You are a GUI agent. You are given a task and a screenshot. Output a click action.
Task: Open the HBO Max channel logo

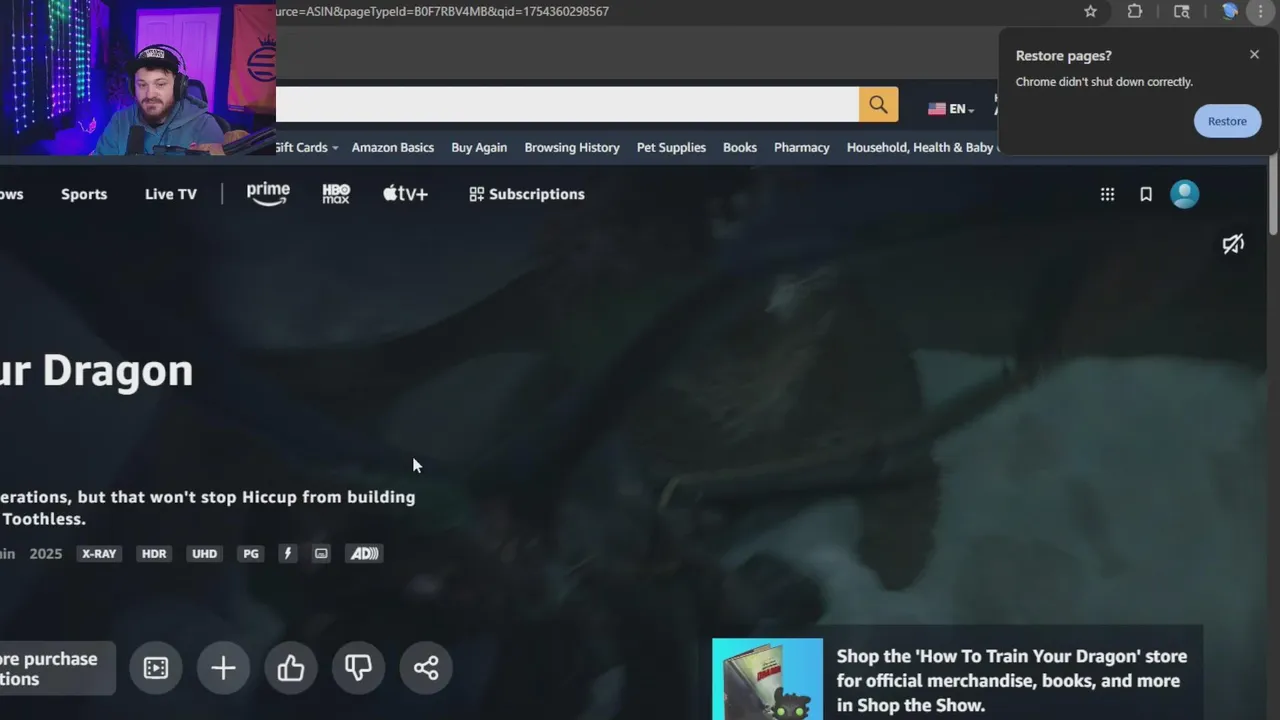336,194
